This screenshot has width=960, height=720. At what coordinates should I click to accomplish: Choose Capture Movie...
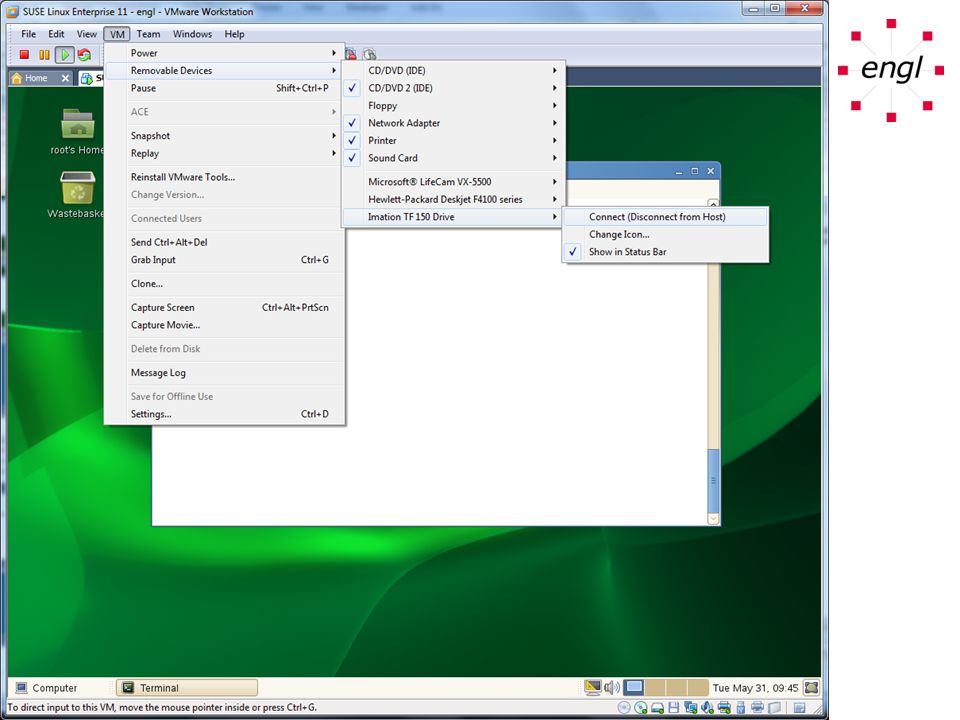click(224, 325)
